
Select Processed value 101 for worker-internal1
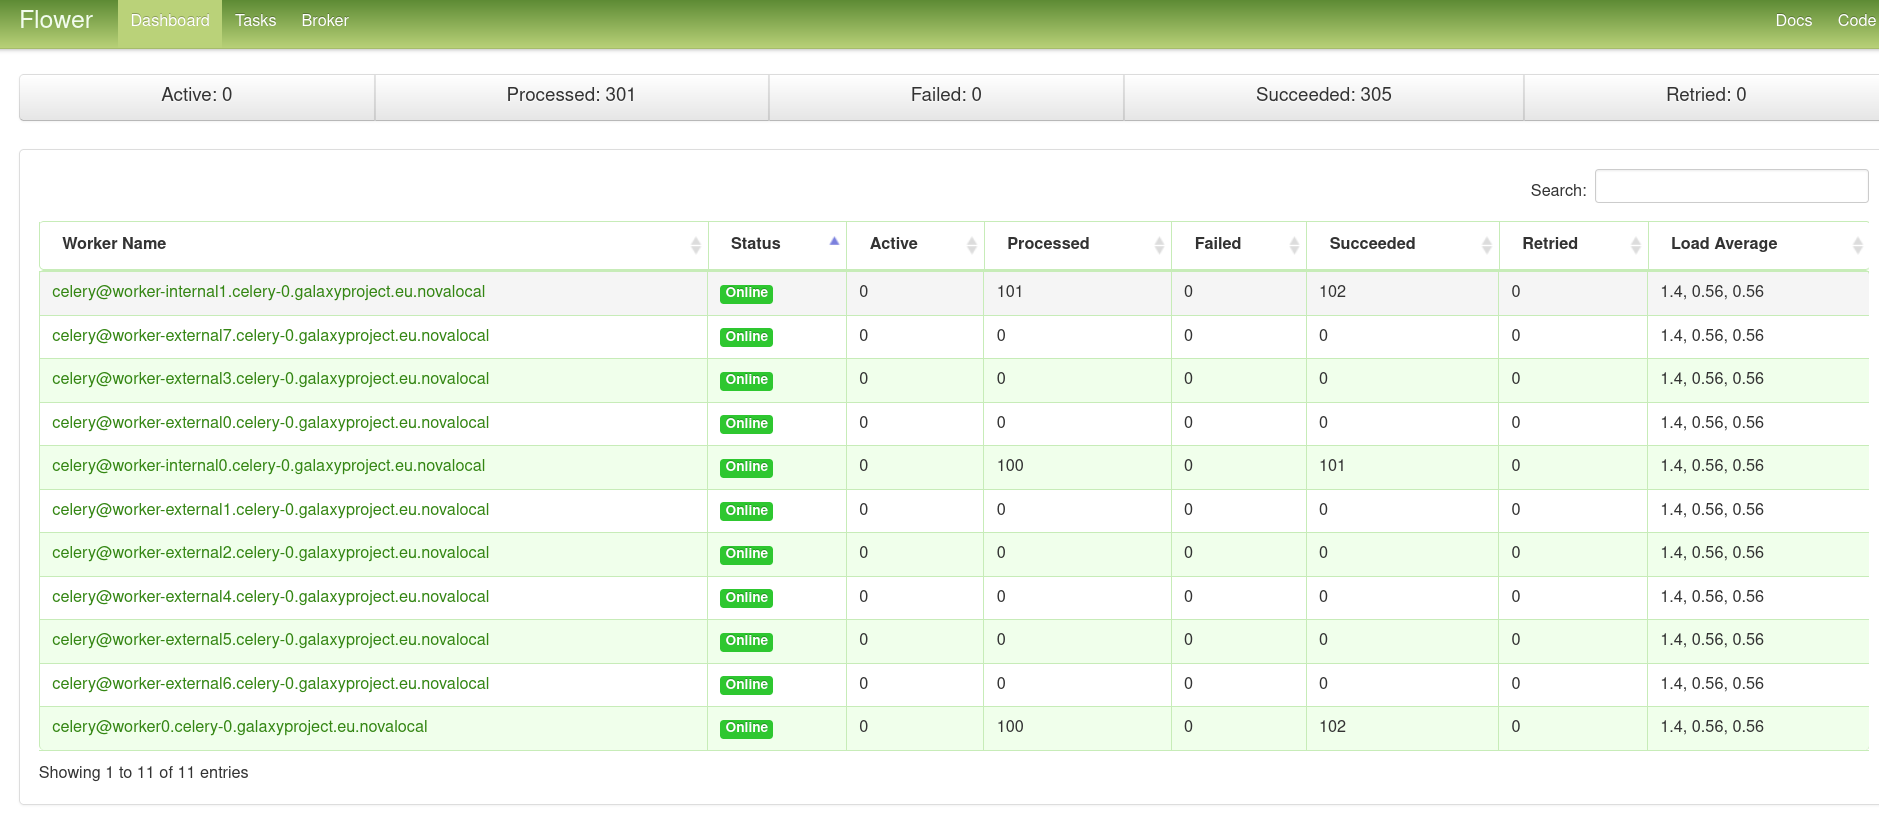tap(1010, 292)
